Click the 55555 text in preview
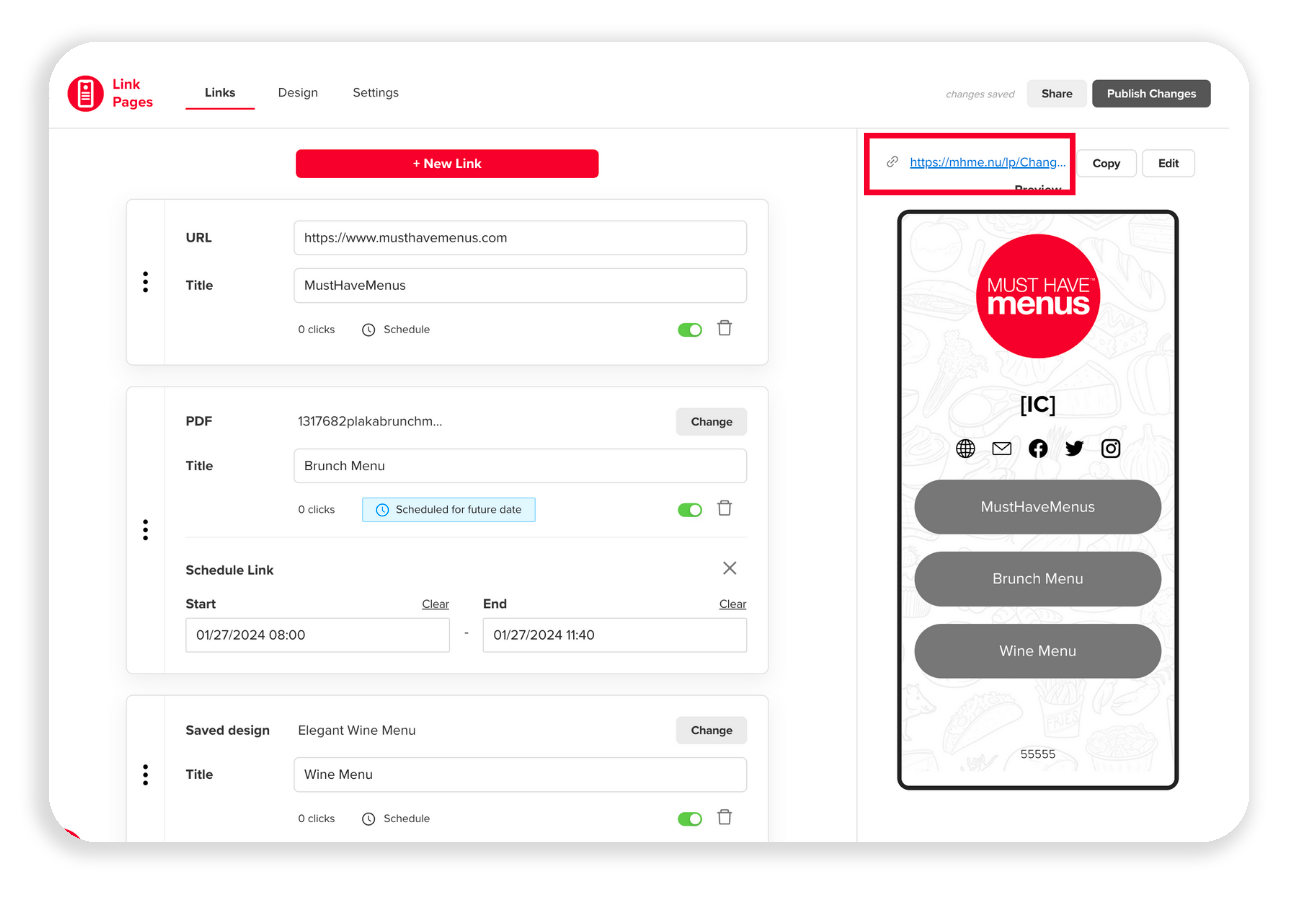Screen dimensions: 1300x900 (x=1038, y=754)
